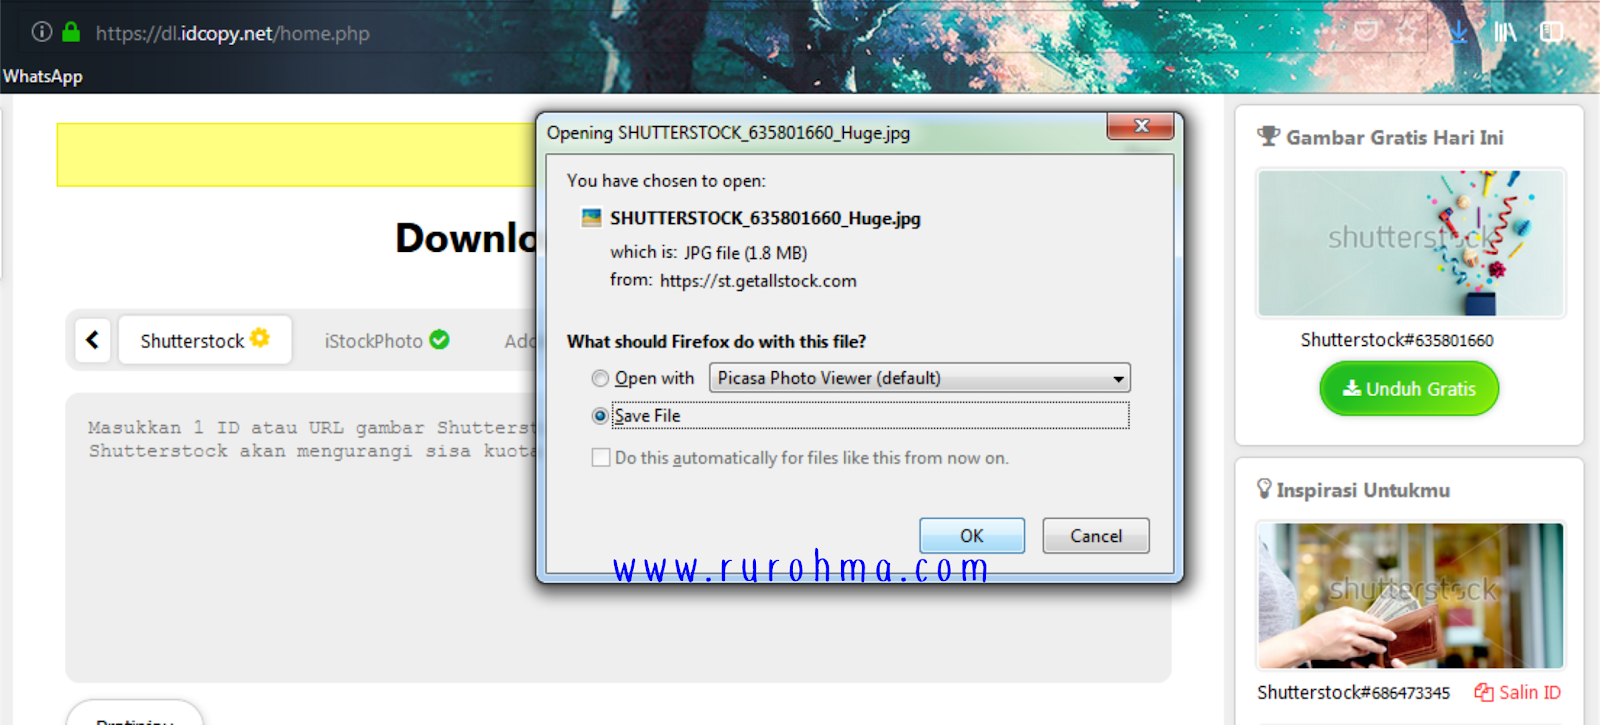Click the gold badge on Shutterstock tab

click(260, 338)
